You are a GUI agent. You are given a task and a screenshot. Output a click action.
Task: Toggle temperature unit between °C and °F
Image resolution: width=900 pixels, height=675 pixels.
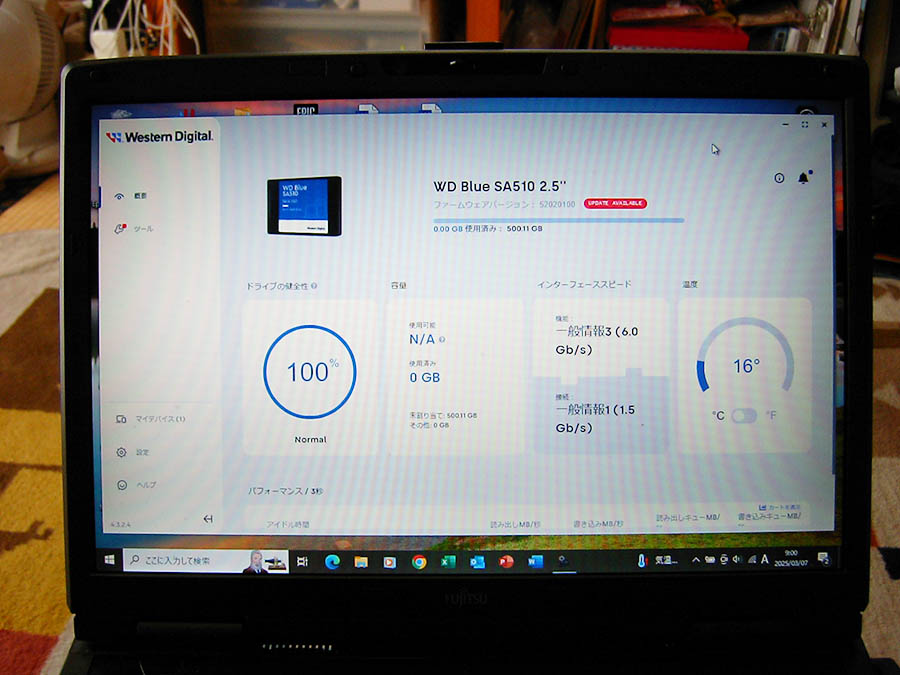click(744, 416)
